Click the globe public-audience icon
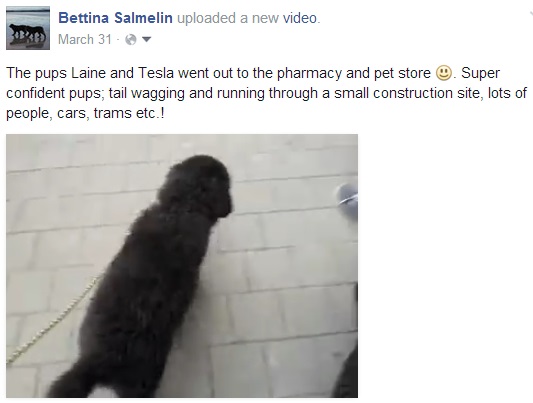 coord(131,40)
